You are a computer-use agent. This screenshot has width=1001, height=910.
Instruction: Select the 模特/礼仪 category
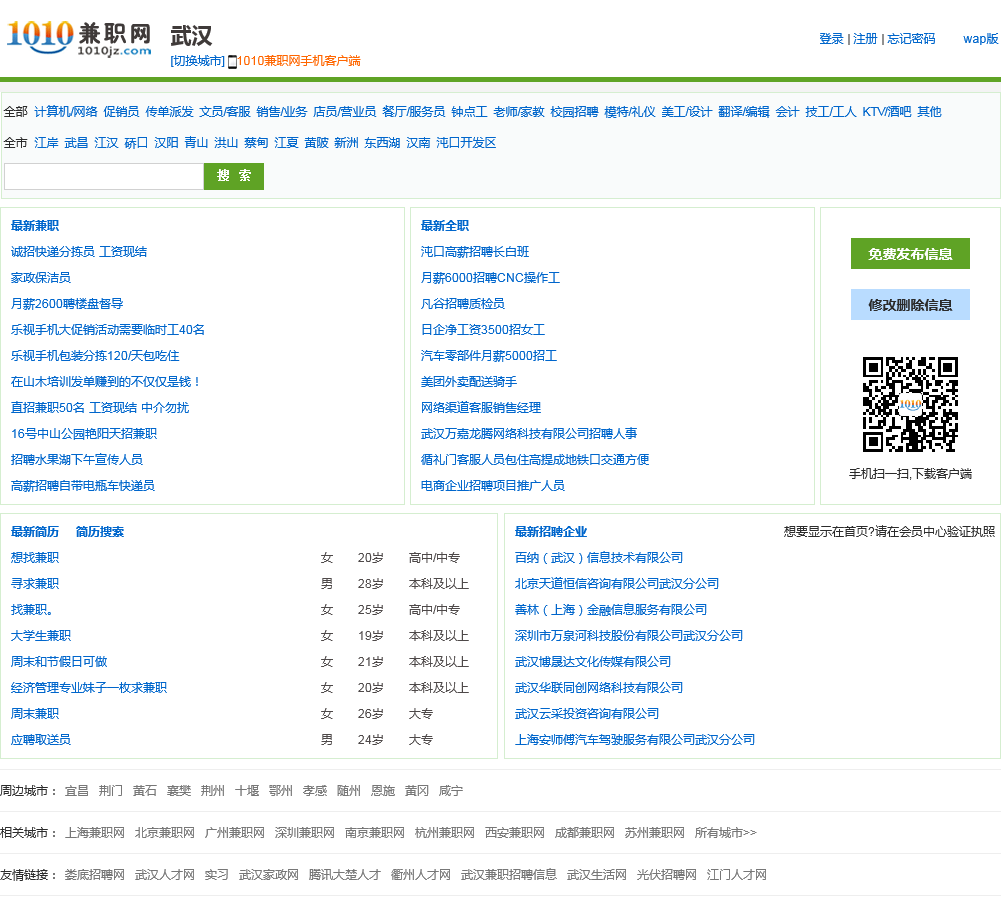tap(629, 112)
